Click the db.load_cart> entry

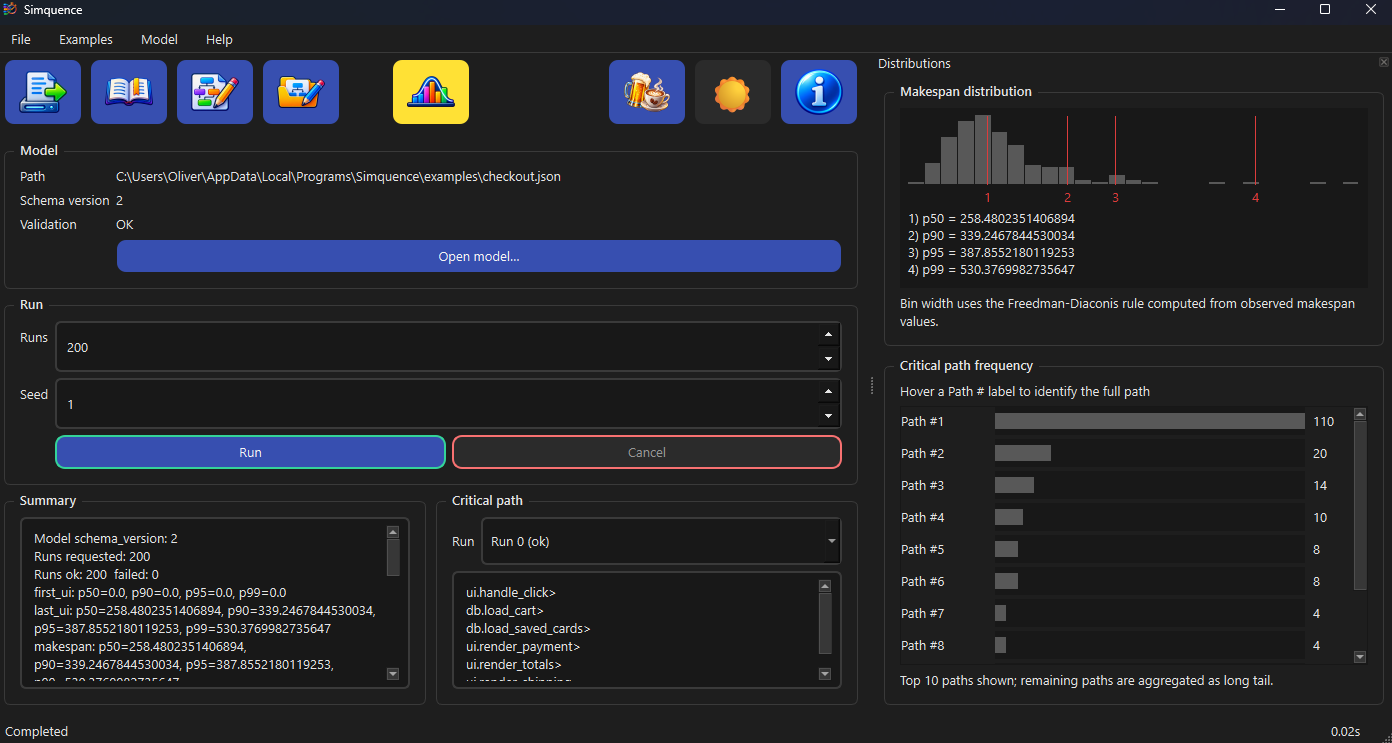click(505, 610)
